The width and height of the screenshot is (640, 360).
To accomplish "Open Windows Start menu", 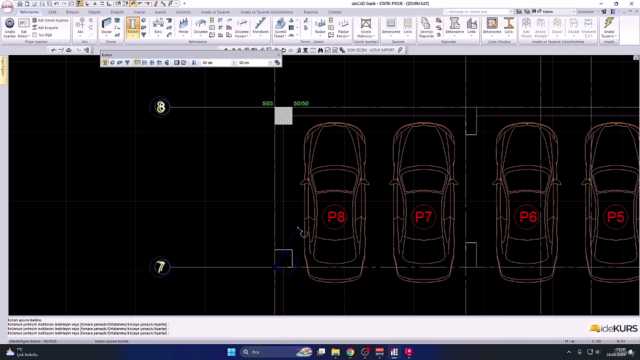I will 231,352.
